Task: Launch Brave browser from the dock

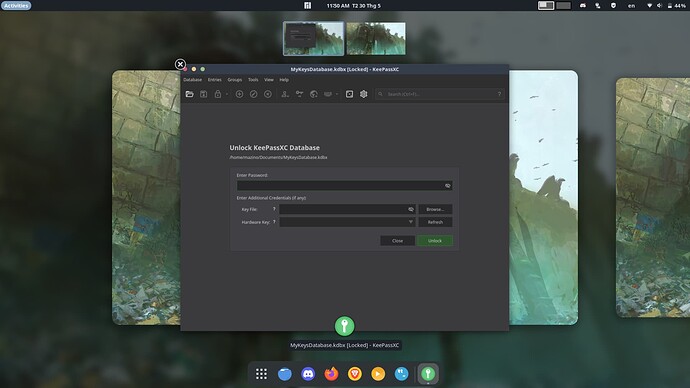Action: [355, 374]
